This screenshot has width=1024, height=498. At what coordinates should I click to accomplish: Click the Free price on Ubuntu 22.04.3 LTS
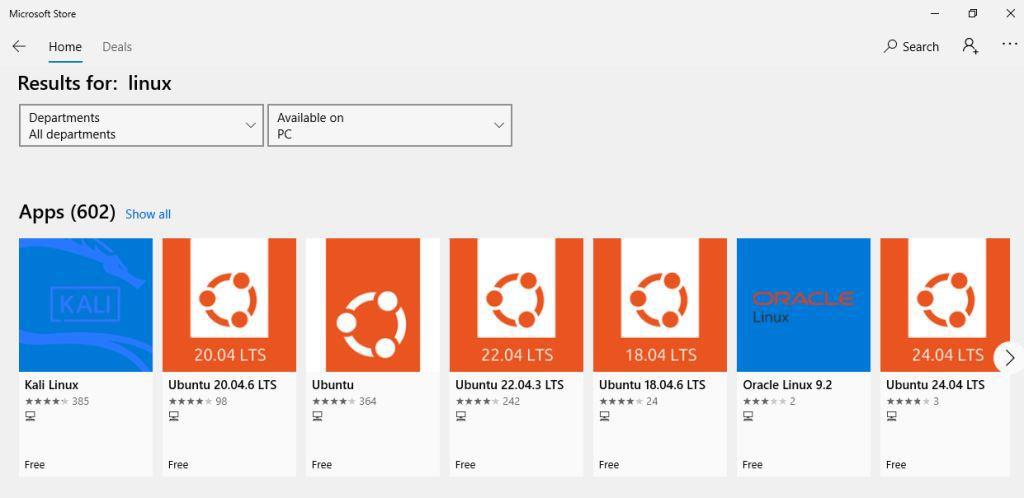[466, 465]
